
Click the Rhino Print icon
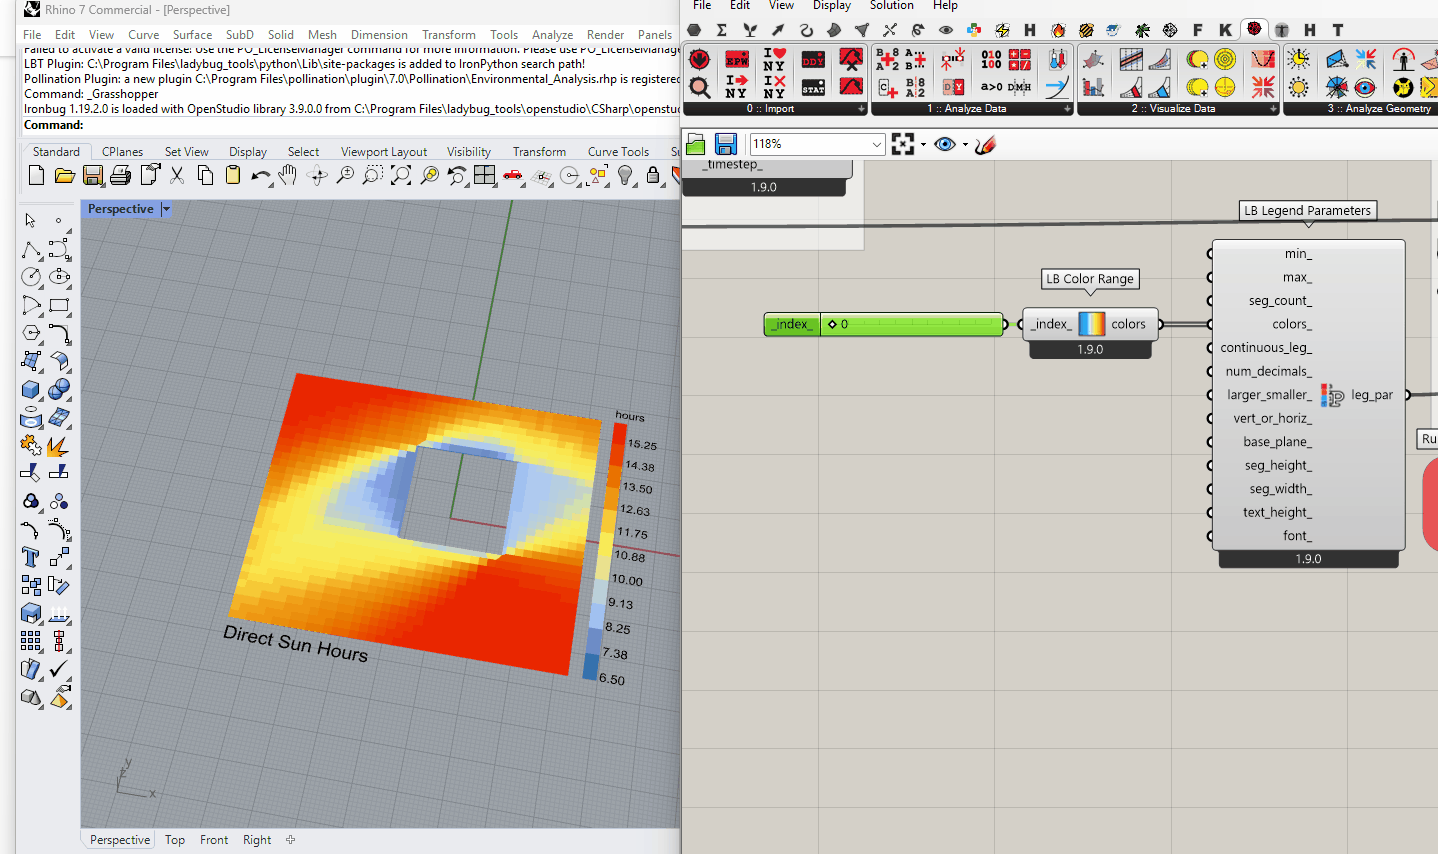pyautogui.click(x=120, y=176)
